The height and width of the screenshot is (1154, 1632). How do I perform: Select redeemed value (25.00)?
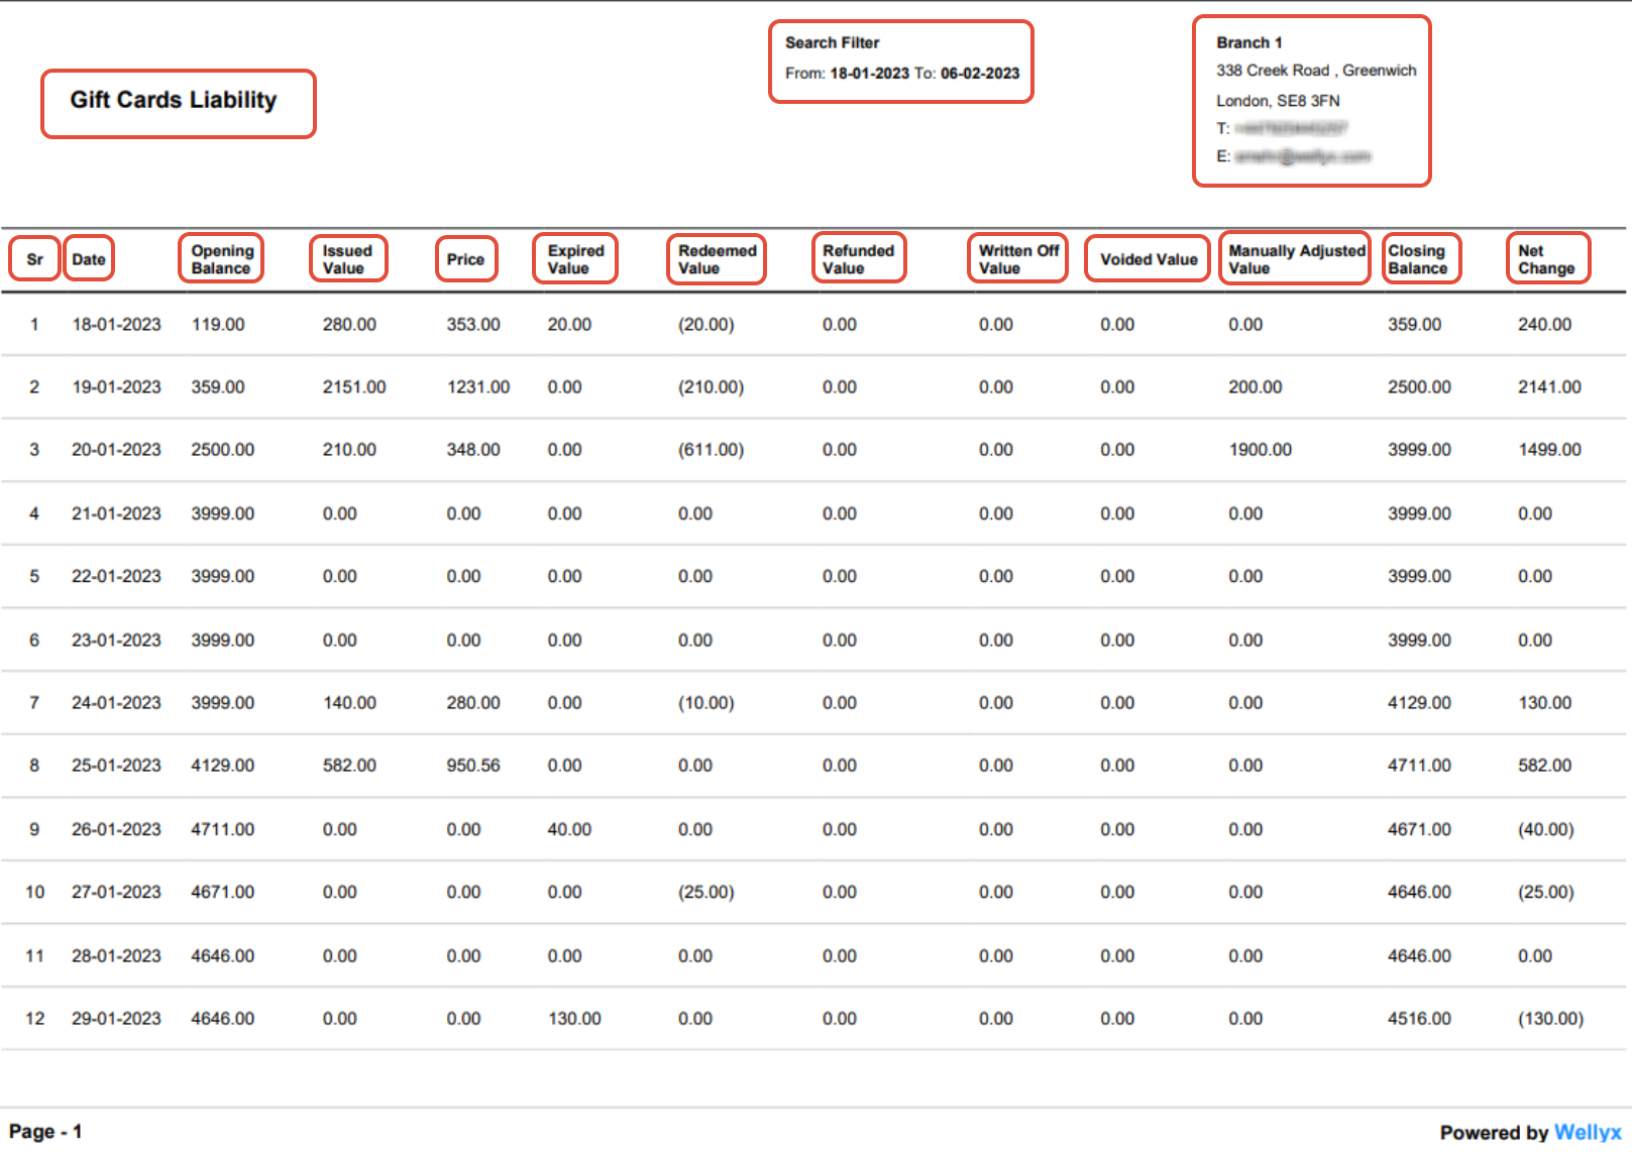click(706, 892)
